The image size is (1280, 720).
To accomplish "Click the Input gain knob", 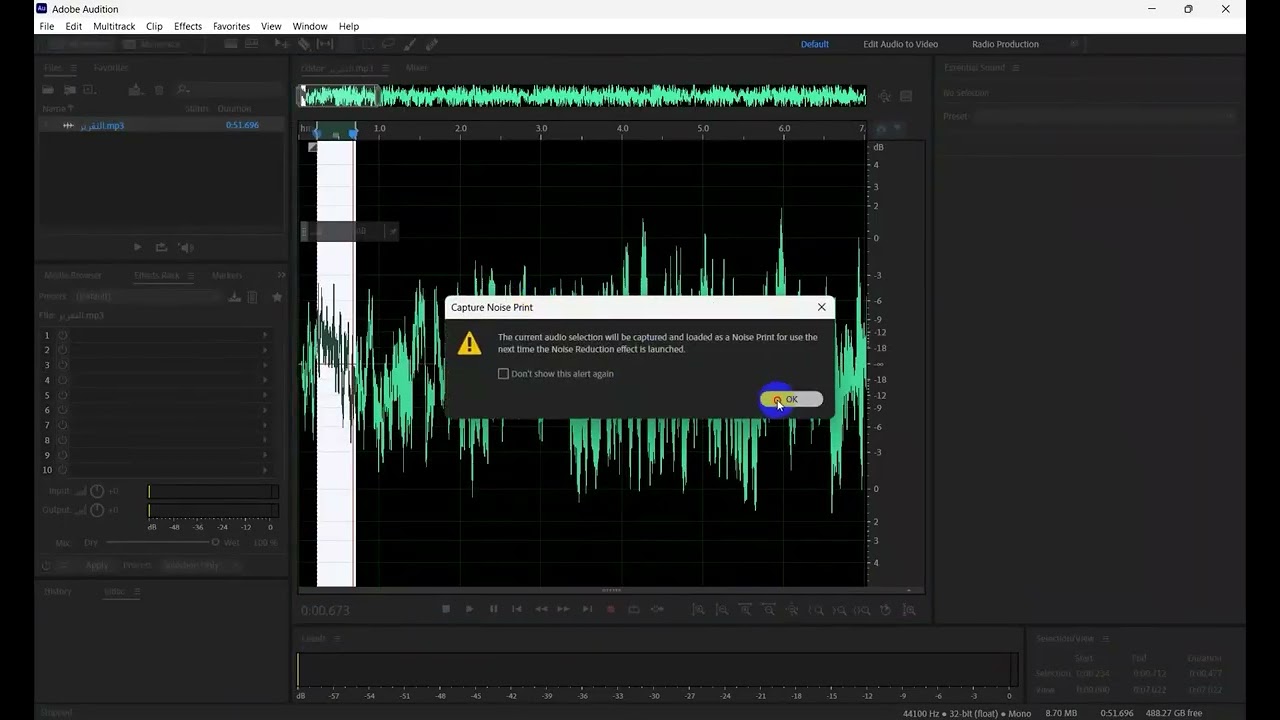I will click(x=97, y=491).
